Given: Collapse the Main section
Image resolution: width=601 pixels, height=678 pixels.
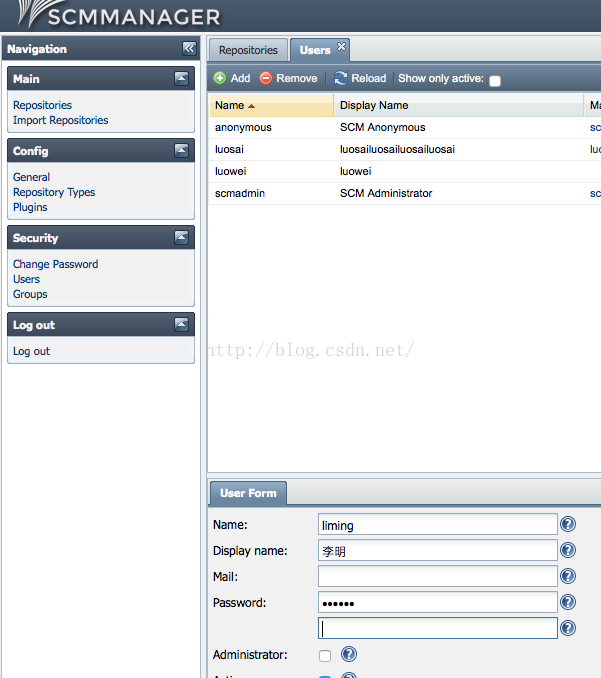Looking at the screenshot, I should [x=182, y=78].
